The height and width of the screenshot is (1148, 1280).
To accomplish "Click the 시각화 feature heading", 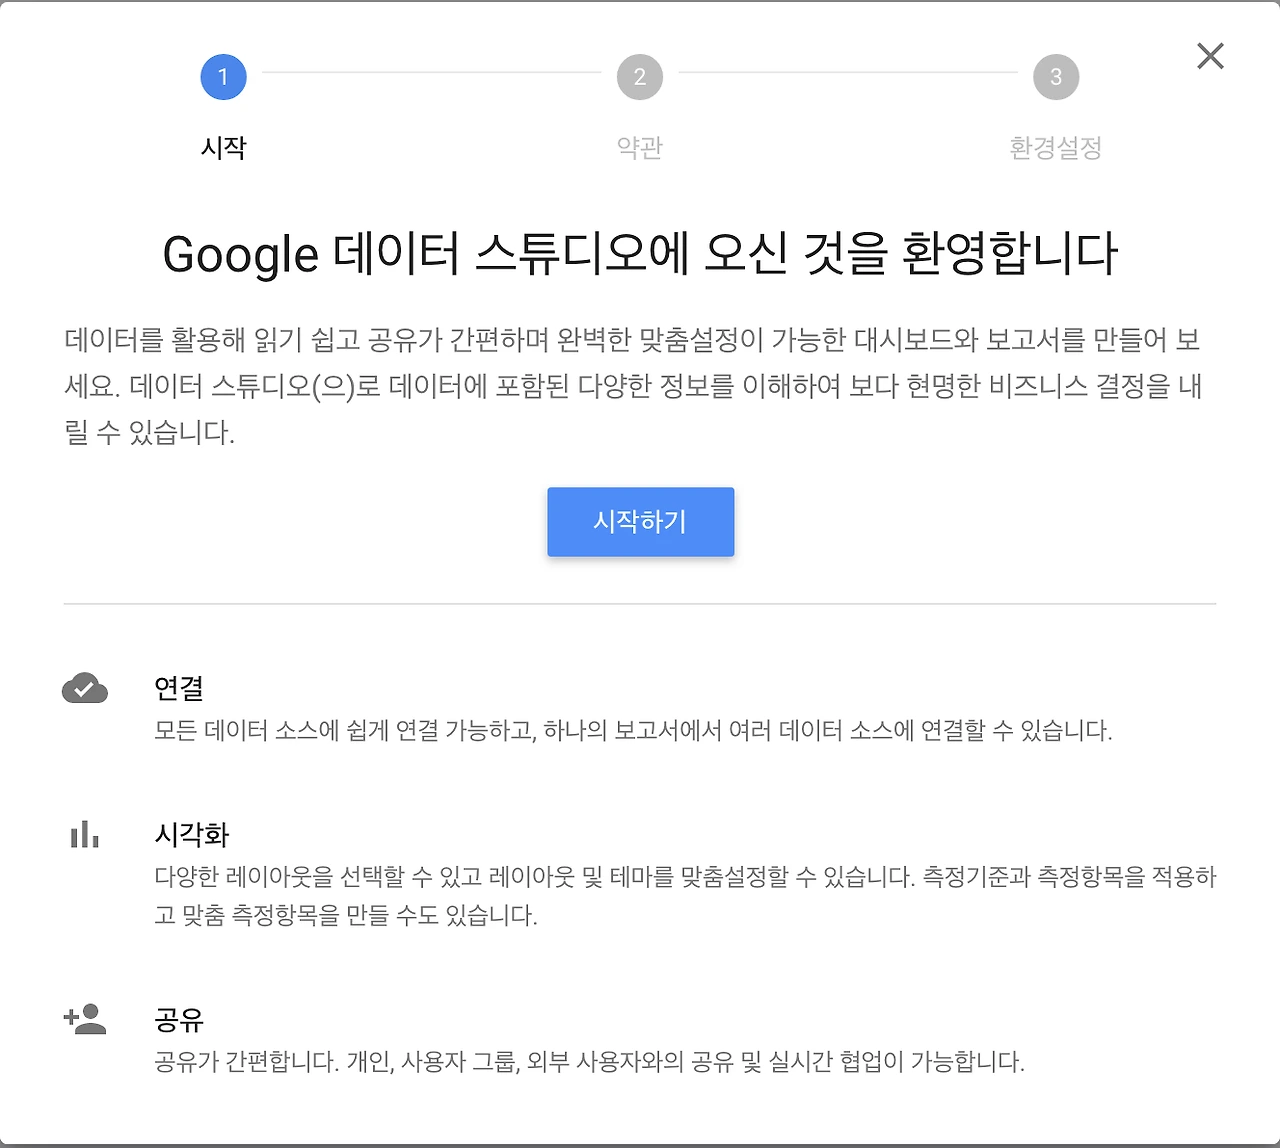I will 192,834.
